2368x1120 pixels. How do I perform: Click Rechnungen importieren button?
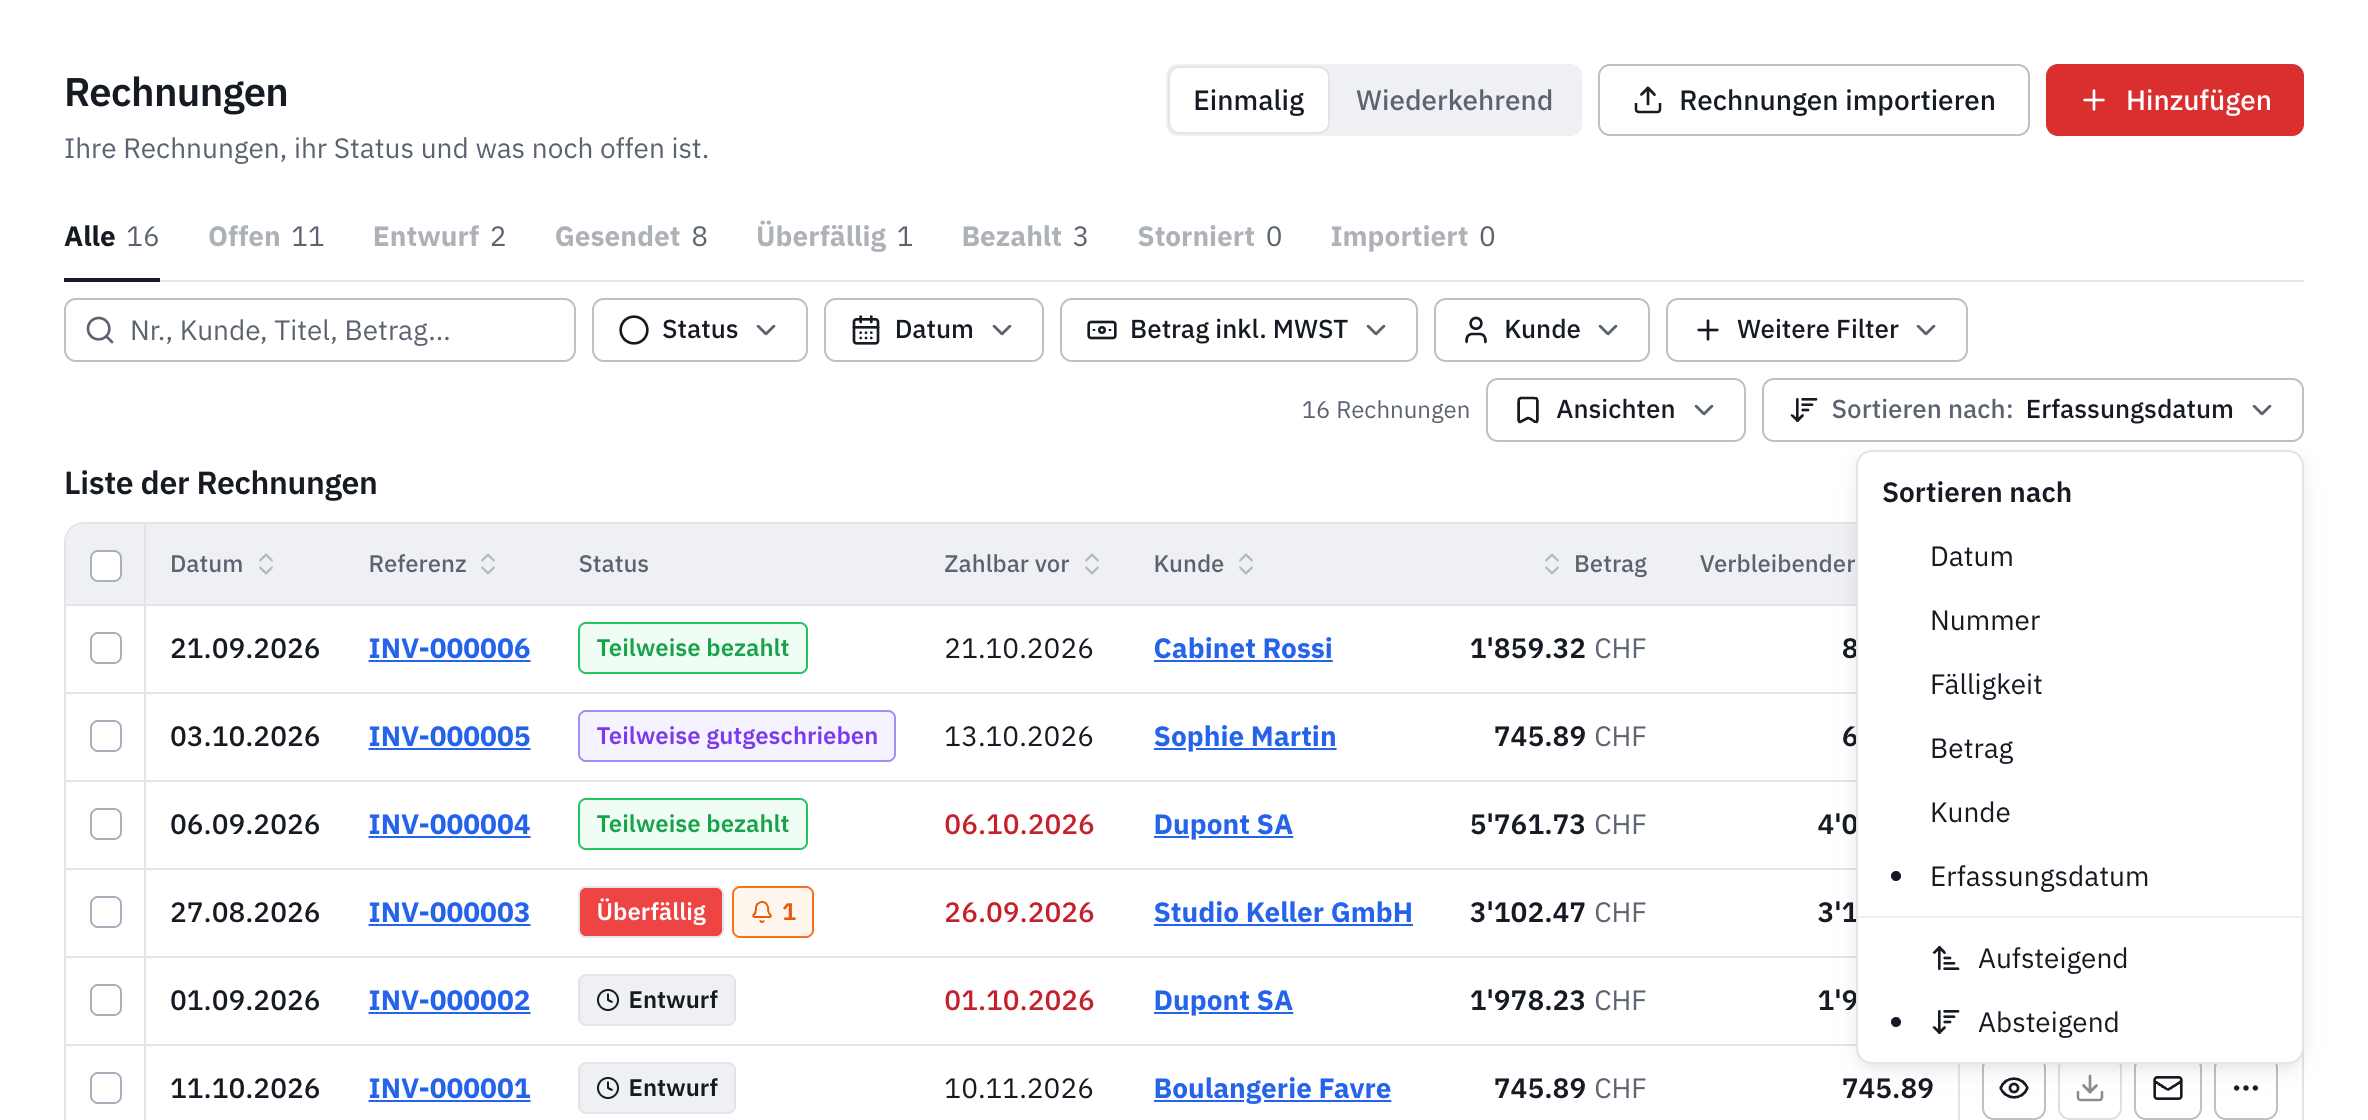click(1813, 100)
